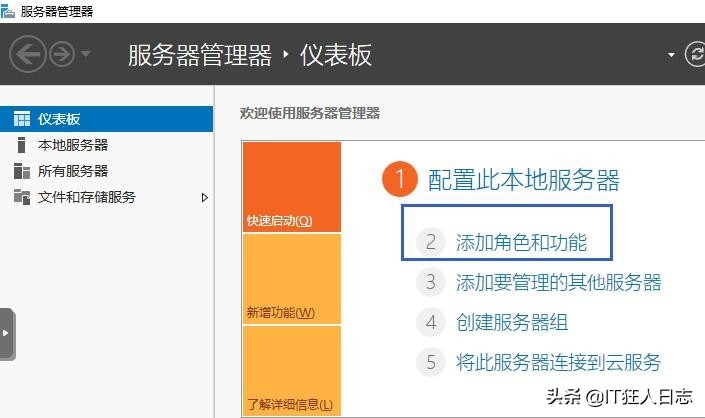Expand the collapsed side panel handle

pyautogui.click(x=7, y=334)
